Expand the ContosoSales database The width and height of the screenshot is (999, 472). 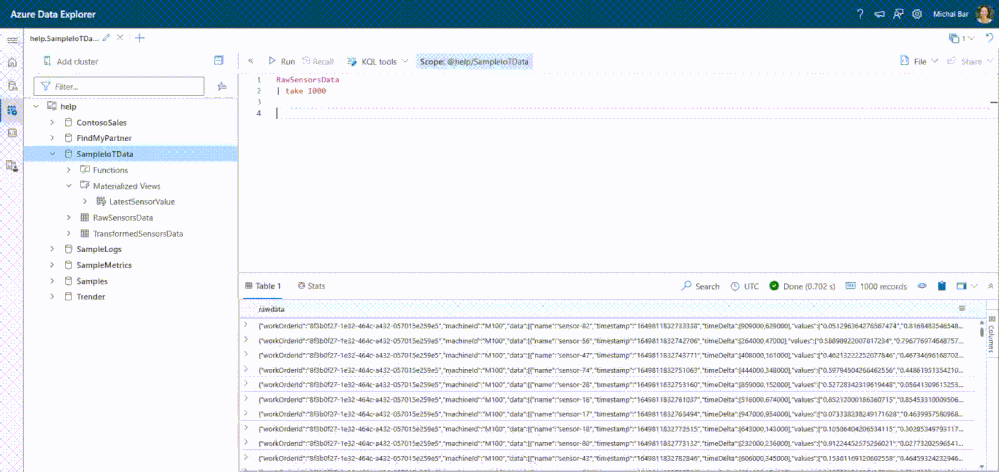pos(52,122)
